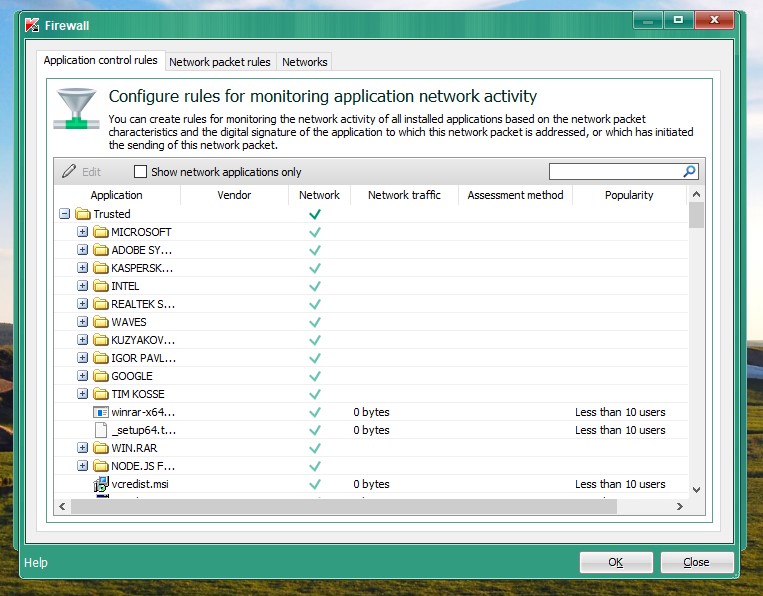
Task: Expand the KUZYAKOV... group
Action: pos(82,340)
